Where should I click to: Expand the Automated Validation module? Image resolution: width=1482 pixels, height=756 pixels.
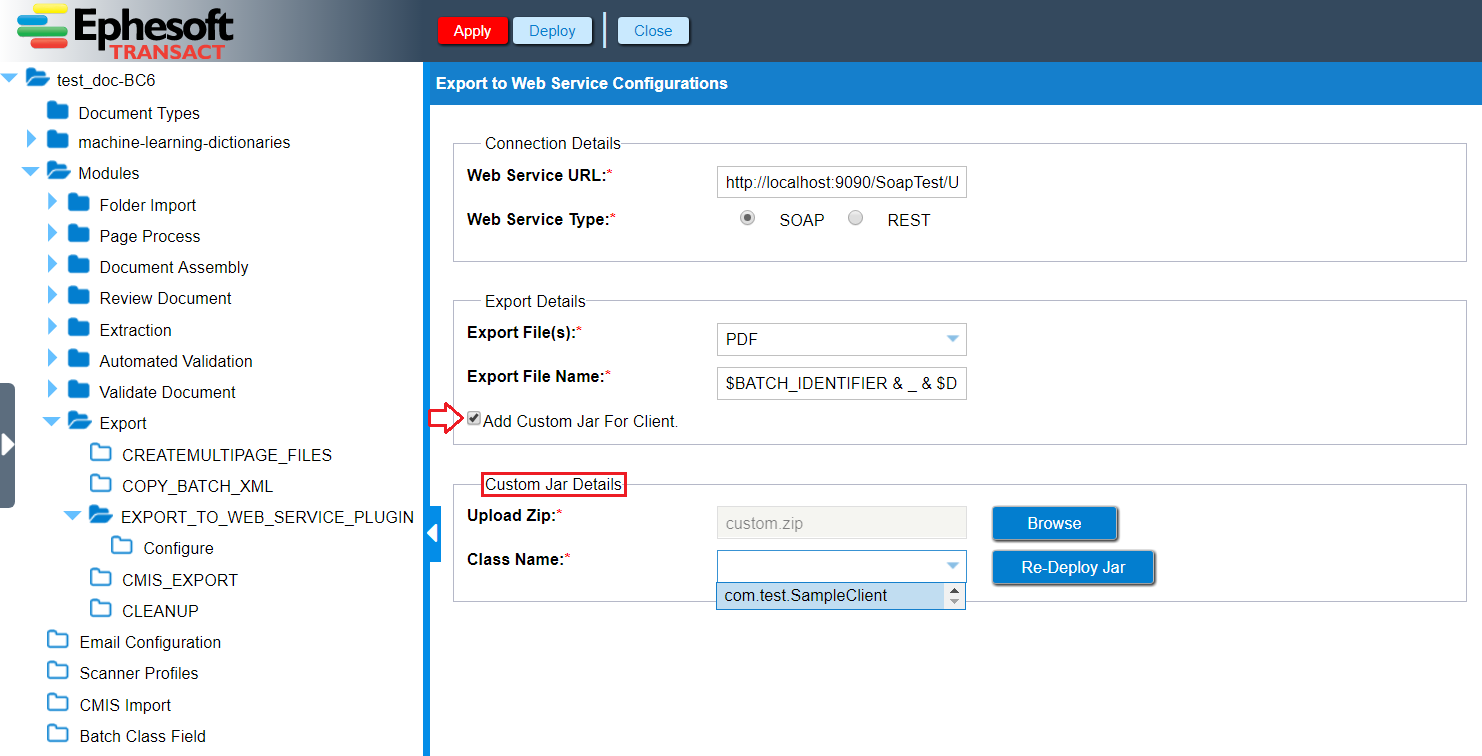53,359
